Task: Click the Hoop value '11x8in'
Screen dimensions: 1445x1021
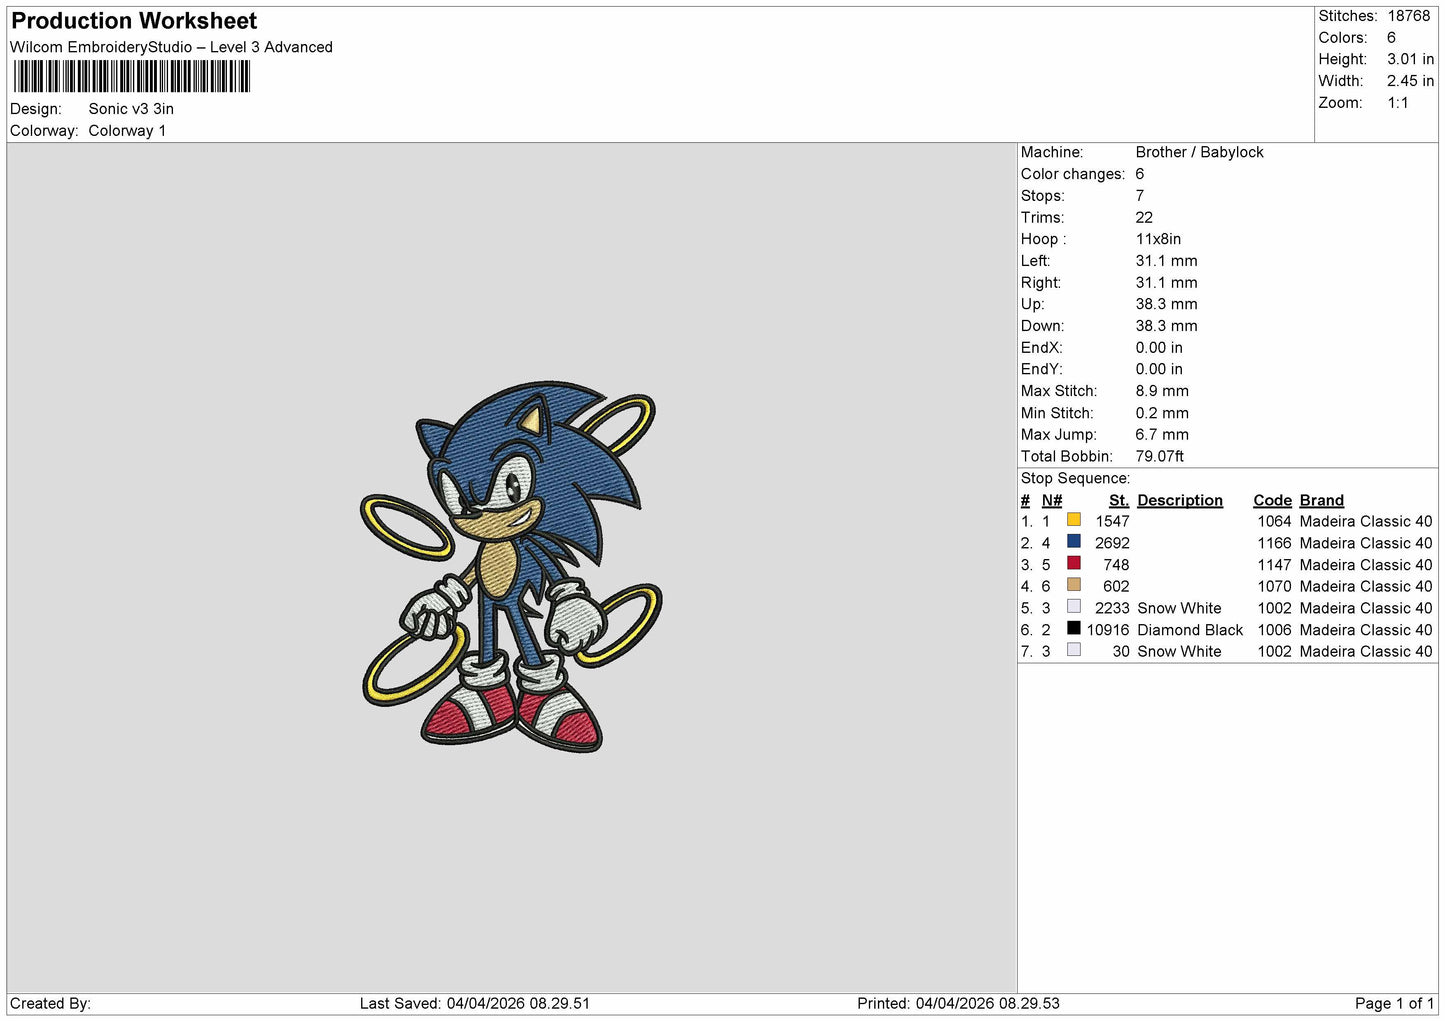Action: pyautogui.click(x=1158, y=239)
